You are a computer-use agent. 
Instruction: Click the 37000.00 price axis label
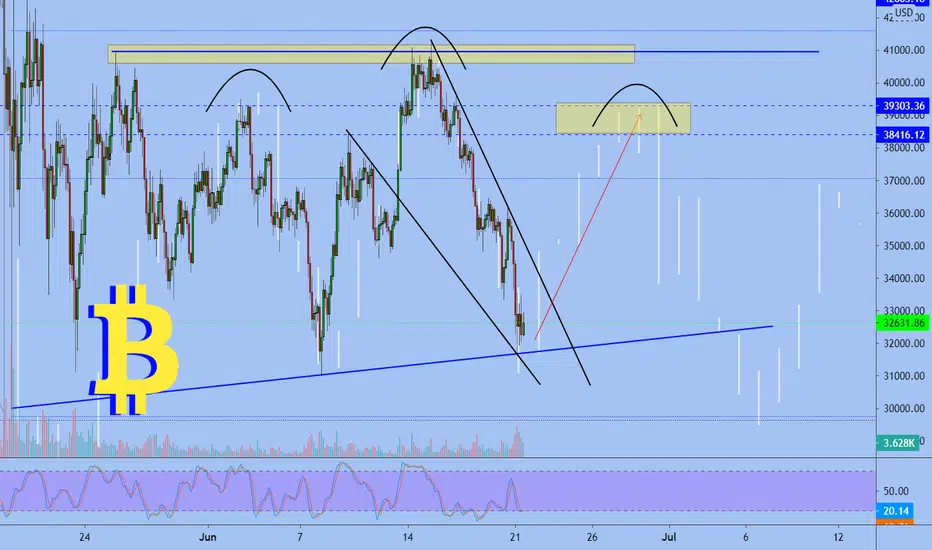[903, 181]
